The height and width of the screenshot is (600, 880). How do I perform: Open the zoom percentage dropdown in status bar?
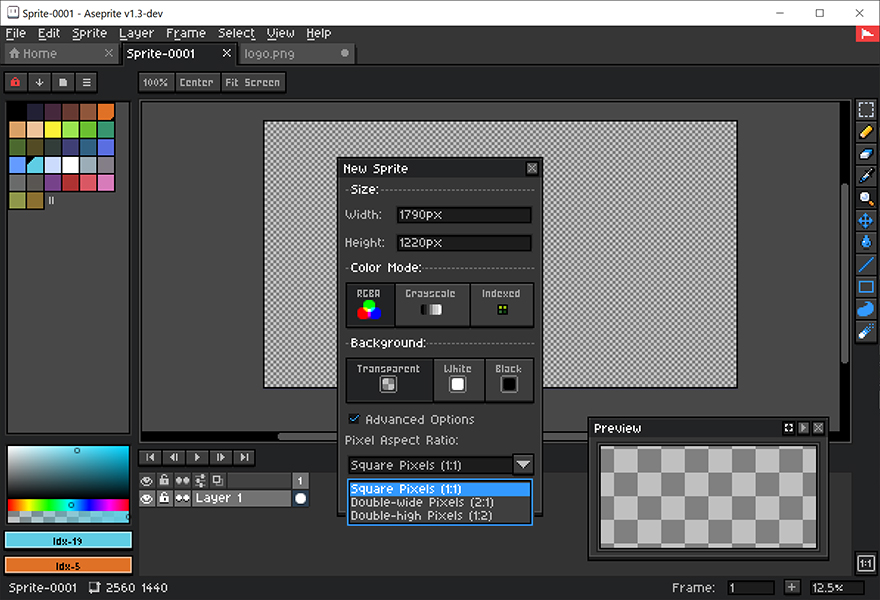point(835,588)
